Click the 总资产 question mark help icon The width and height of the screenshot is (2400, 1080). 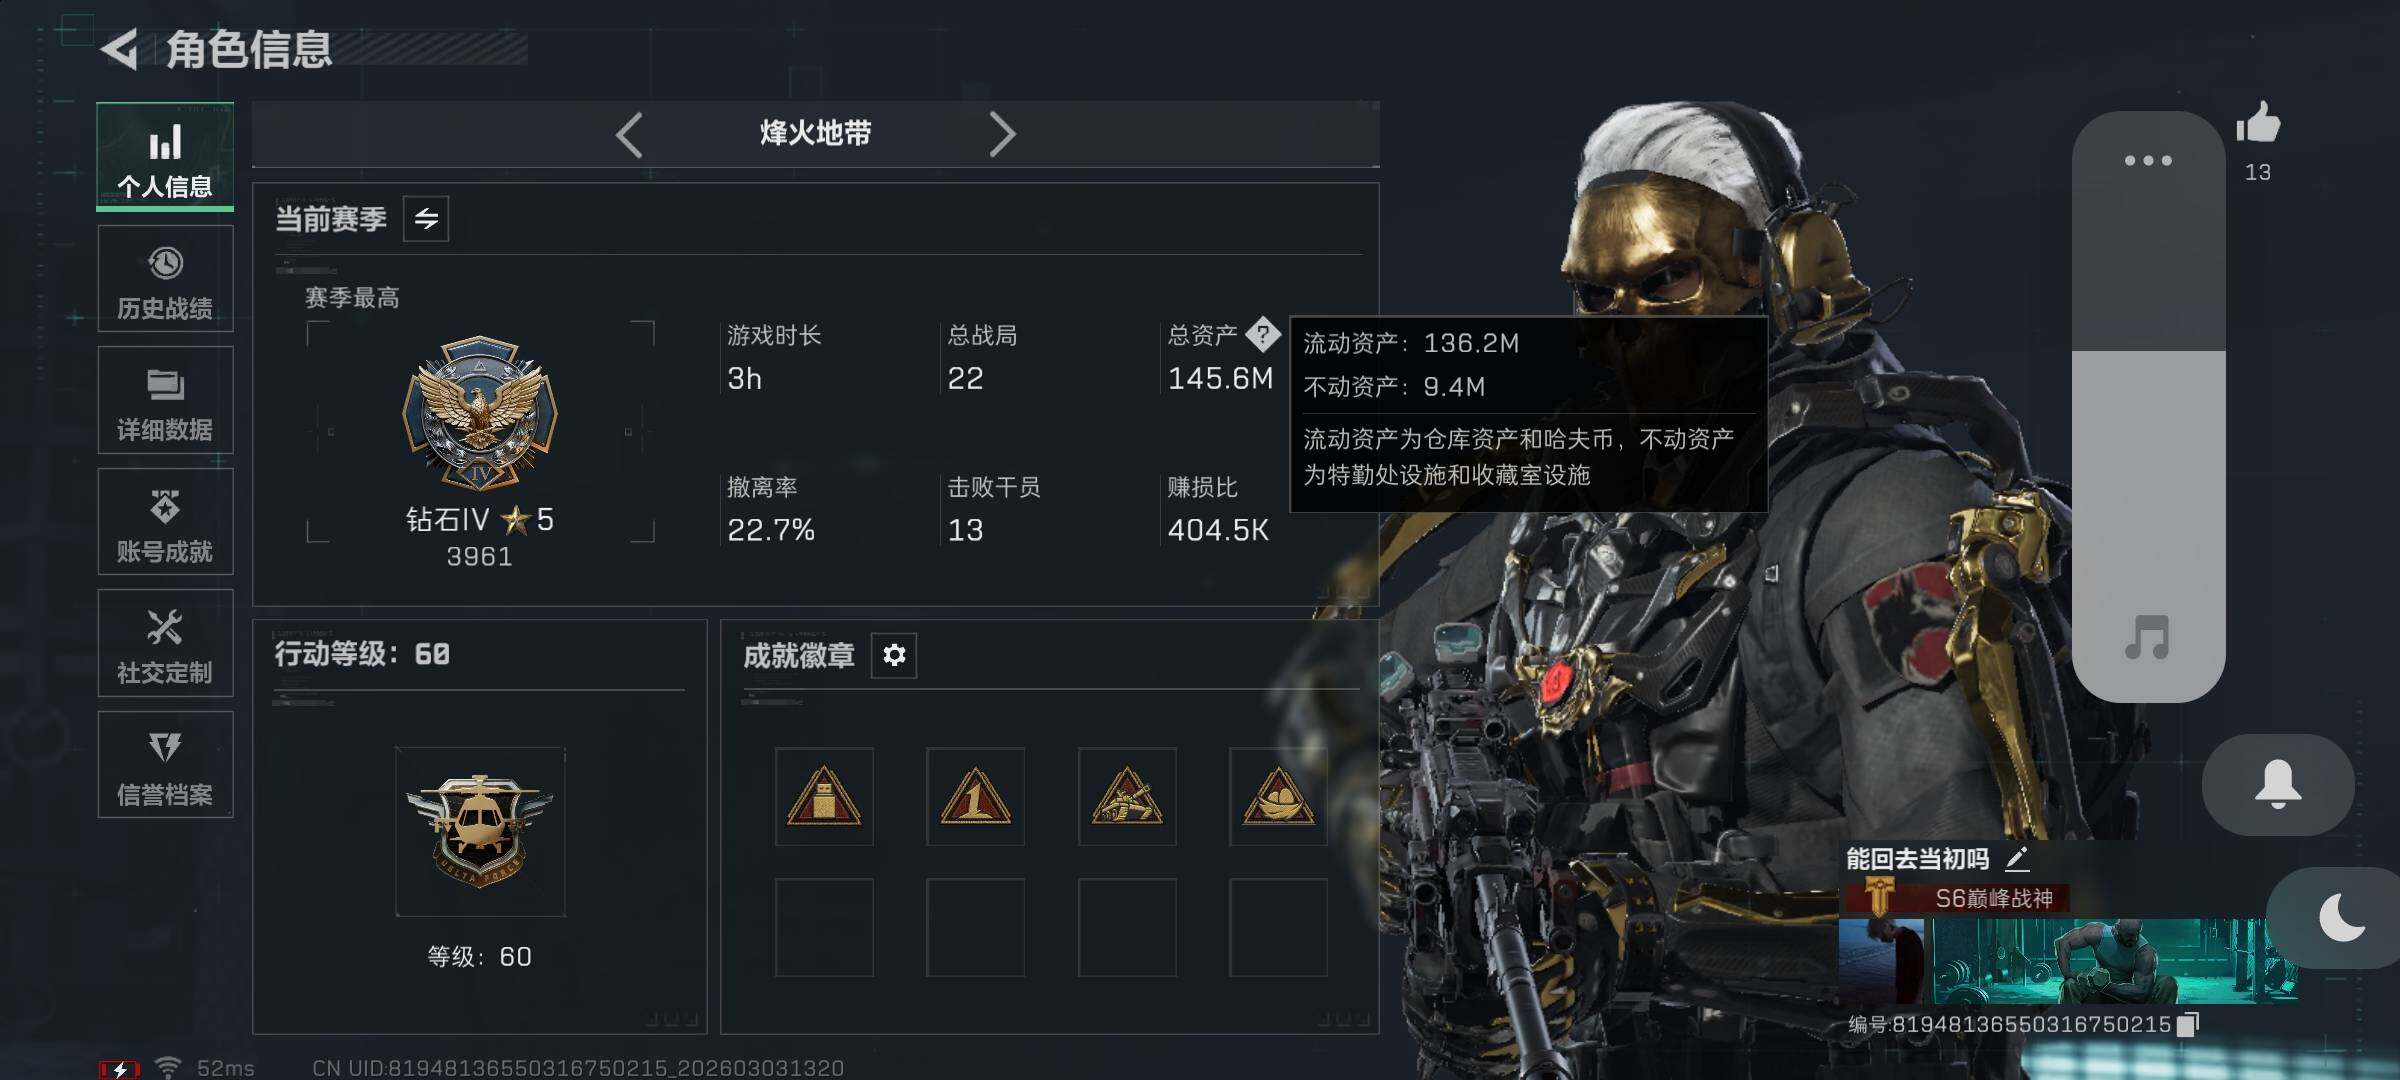click(x=1263, y=335)
